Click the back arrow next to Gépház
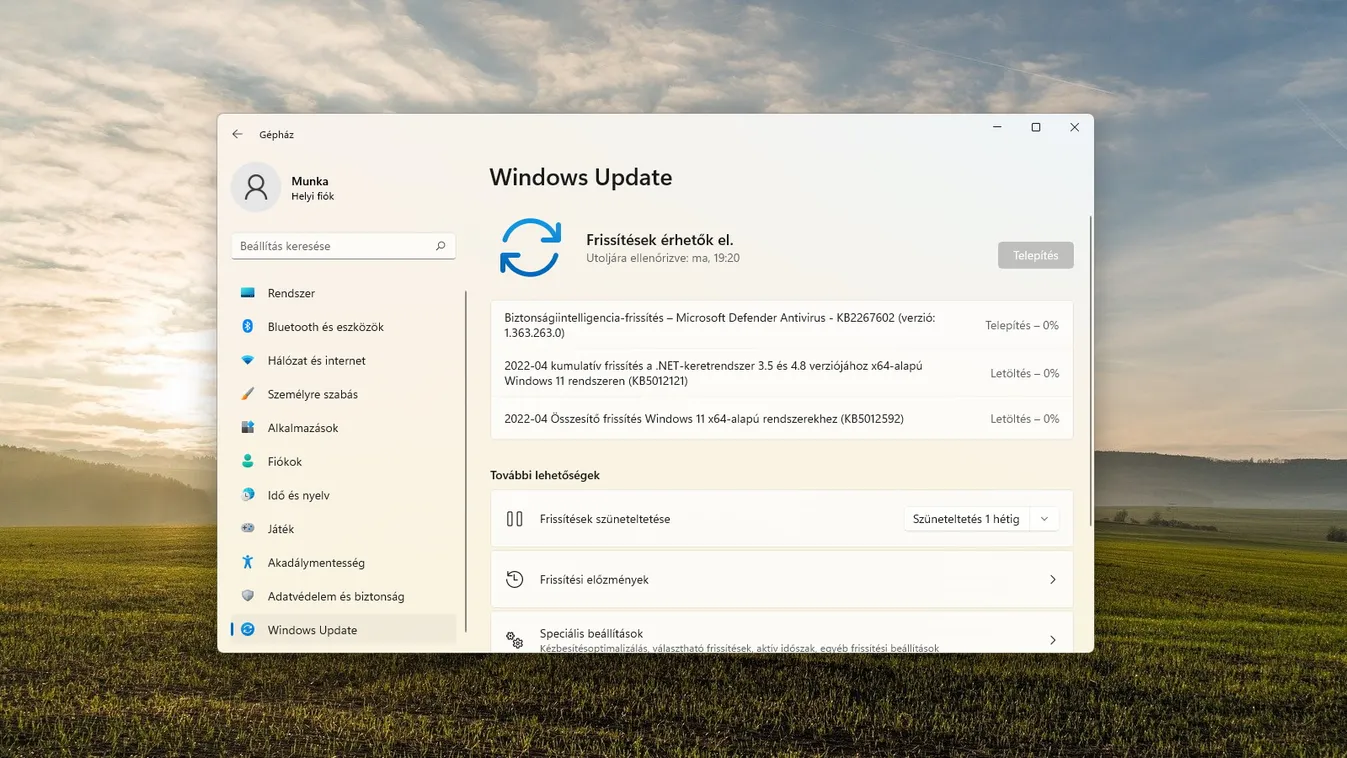Image resolution: width=1347 pixels, height=758 pixels. click(x=237, y=134)
